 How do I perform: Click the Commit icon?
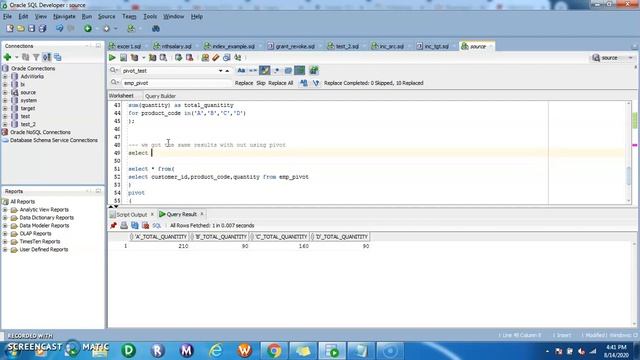click(178, 58)
